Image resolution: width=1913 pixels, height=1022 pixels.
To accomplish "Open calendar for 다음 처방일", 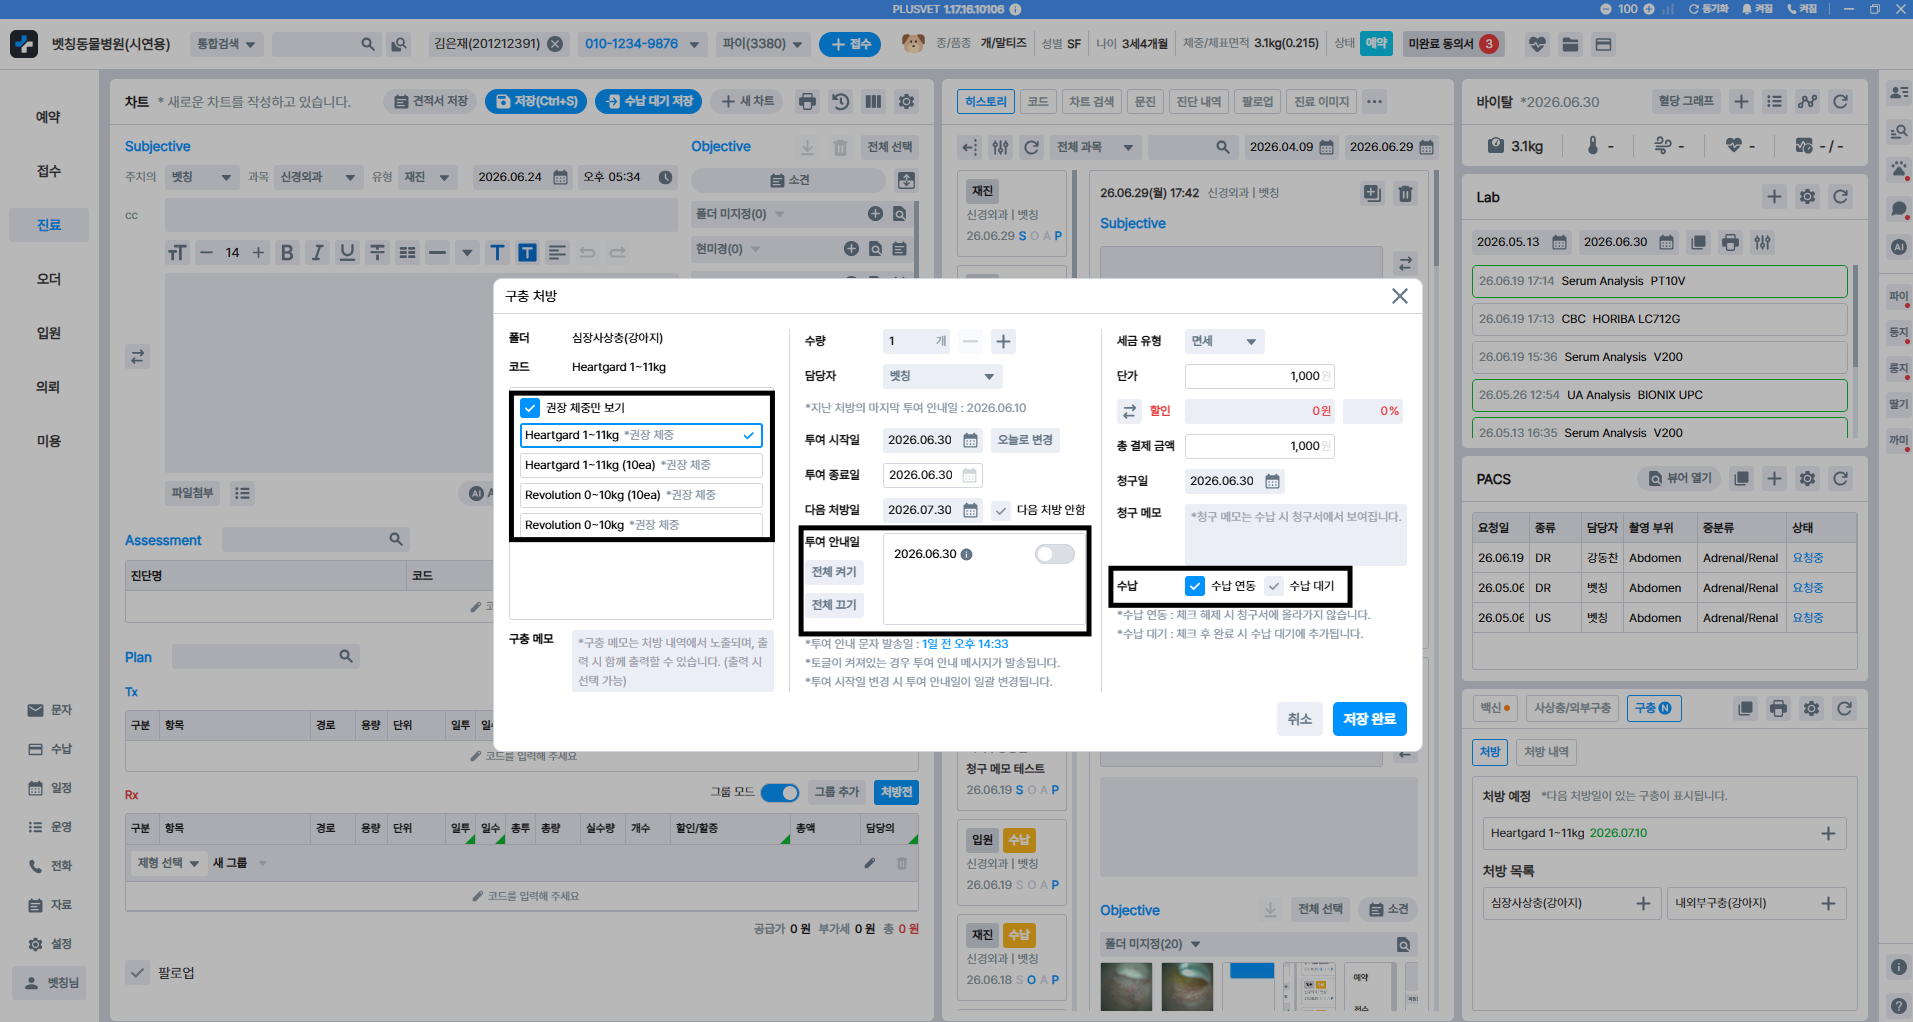I will coord(970,510).
